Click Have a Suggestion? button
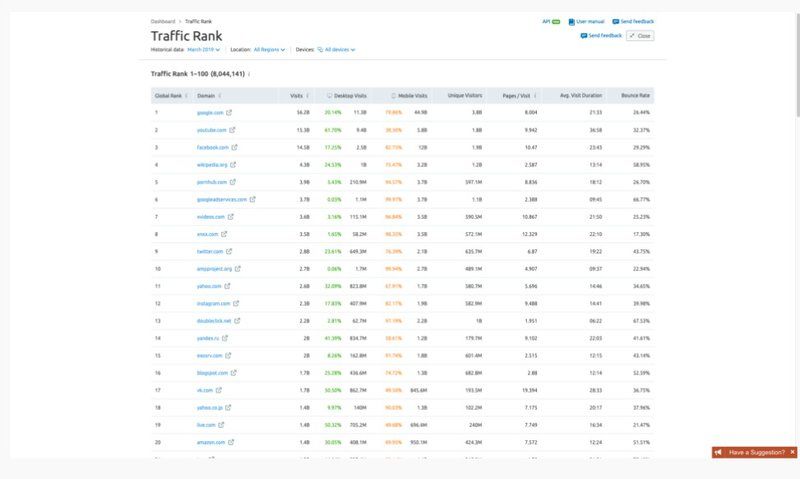Image resolution: width=800 pixels, height=479 pixels. coord(757,452)
